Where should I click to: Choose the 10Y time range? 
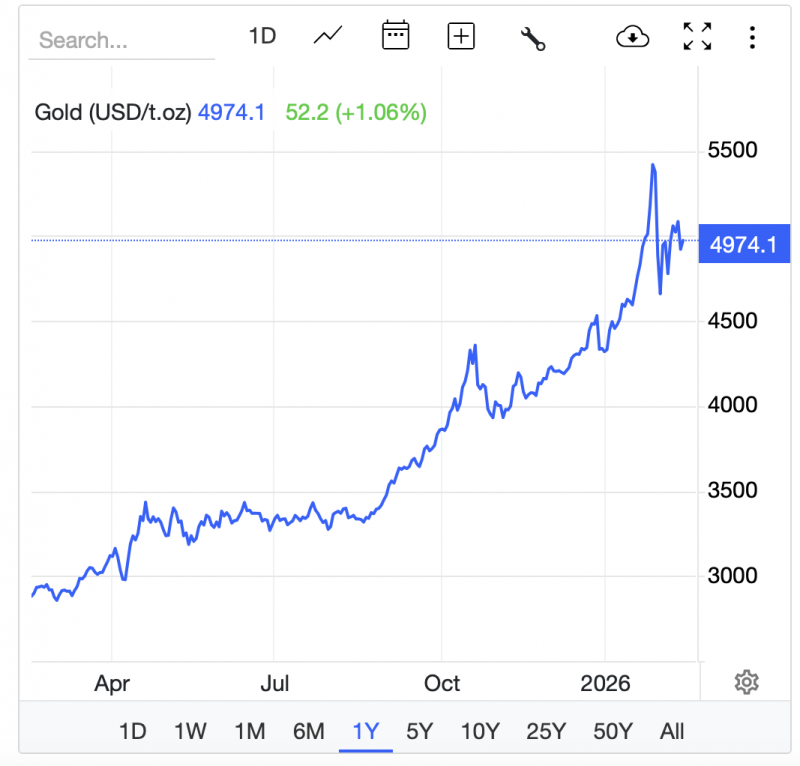480,731
